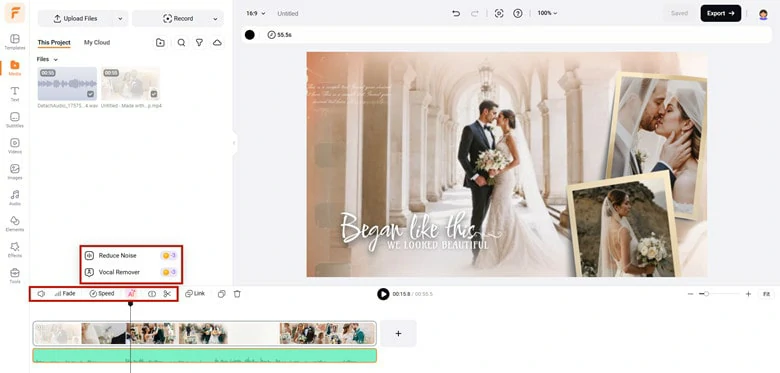Select the green audio track on timeline
Image resolution: width=780 pixels, height=373 pixels.
coord(204,356)
